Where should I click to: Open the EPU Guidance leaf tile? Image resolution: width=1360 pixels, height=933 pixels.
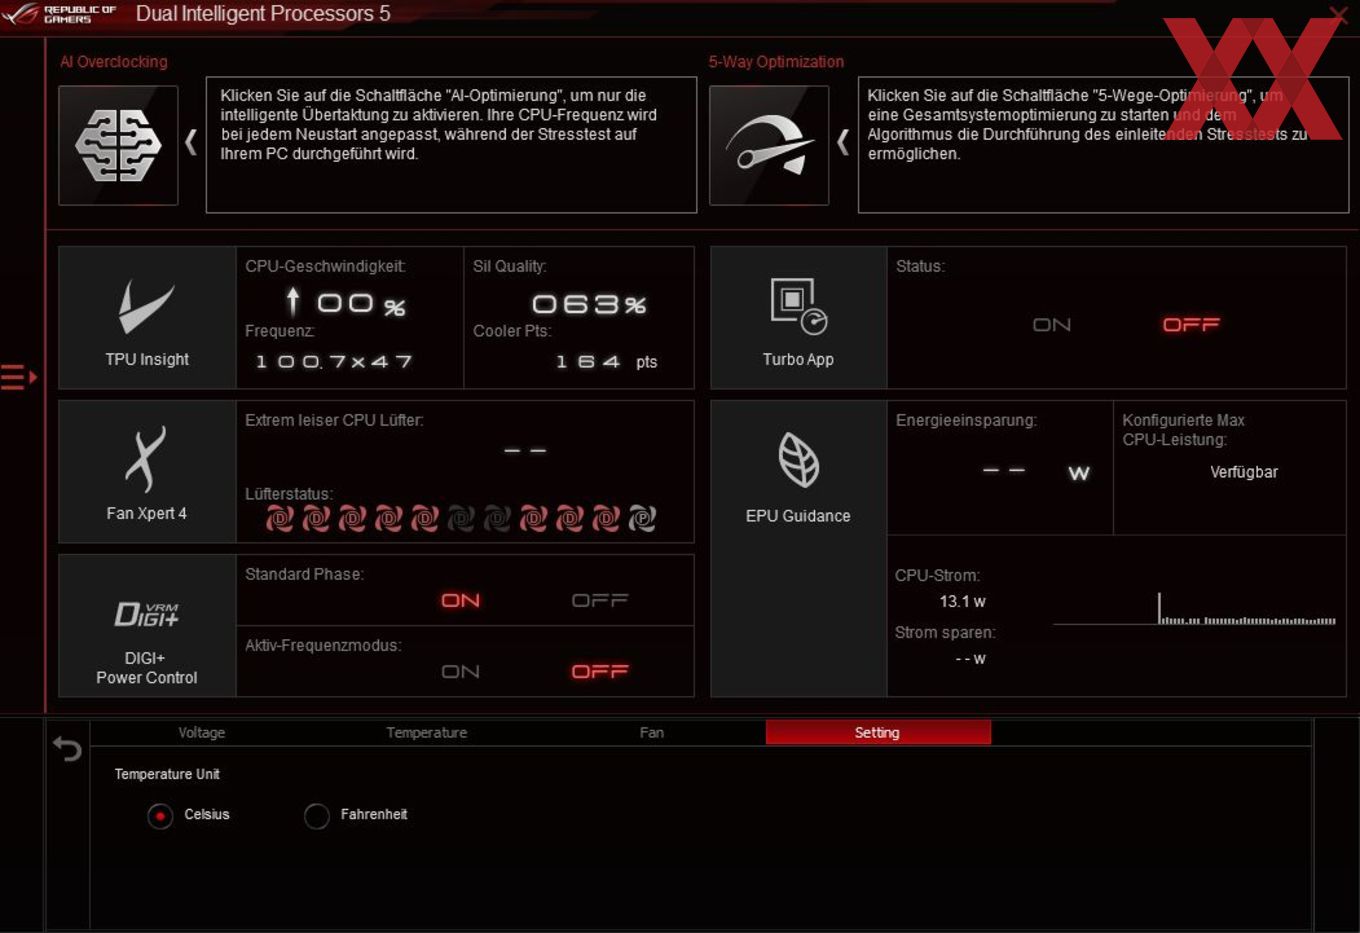click(798, 549)
